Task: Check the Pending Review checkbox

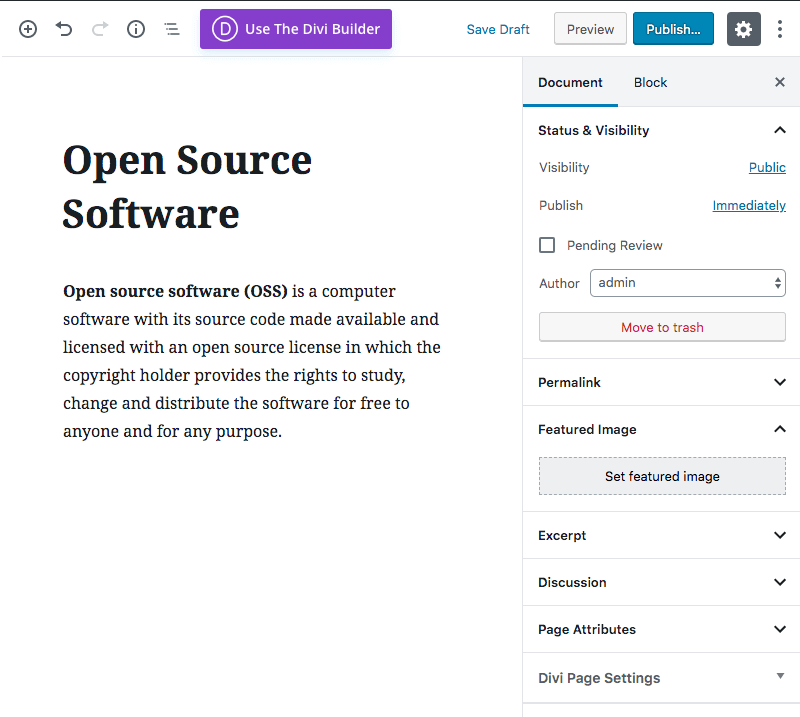Action: pyautogui.click(x=547, y=245)
